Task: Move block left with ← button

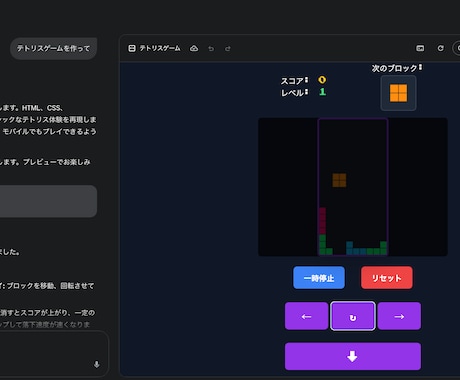Action: [306, 316]
